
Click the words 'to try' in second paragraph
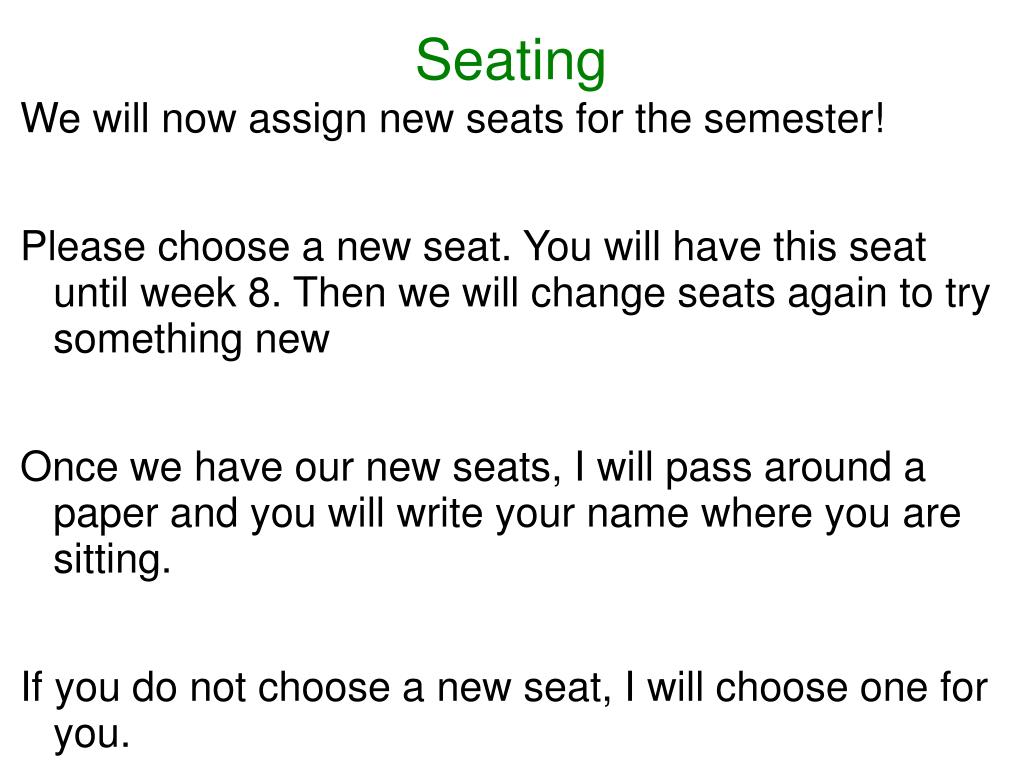tap(945, 295)
